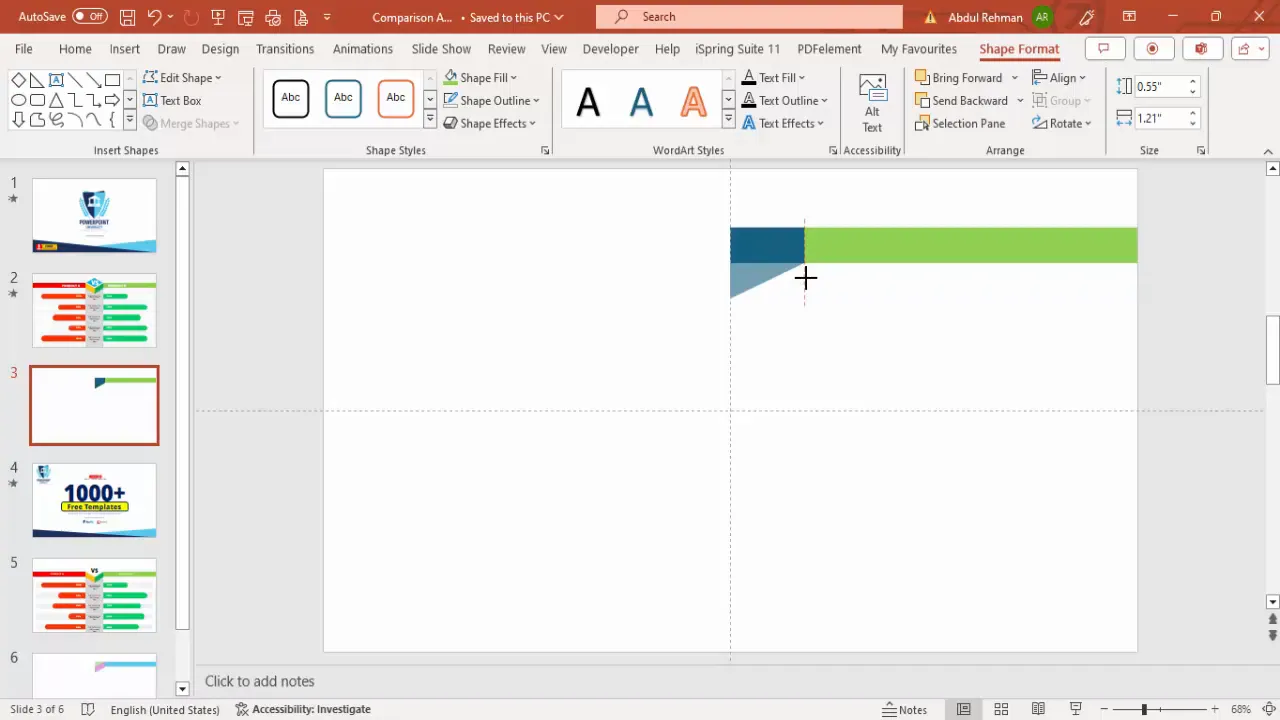Open the Shape Fill dropdown
The image size is (1280, 720).
coord(481,77)
